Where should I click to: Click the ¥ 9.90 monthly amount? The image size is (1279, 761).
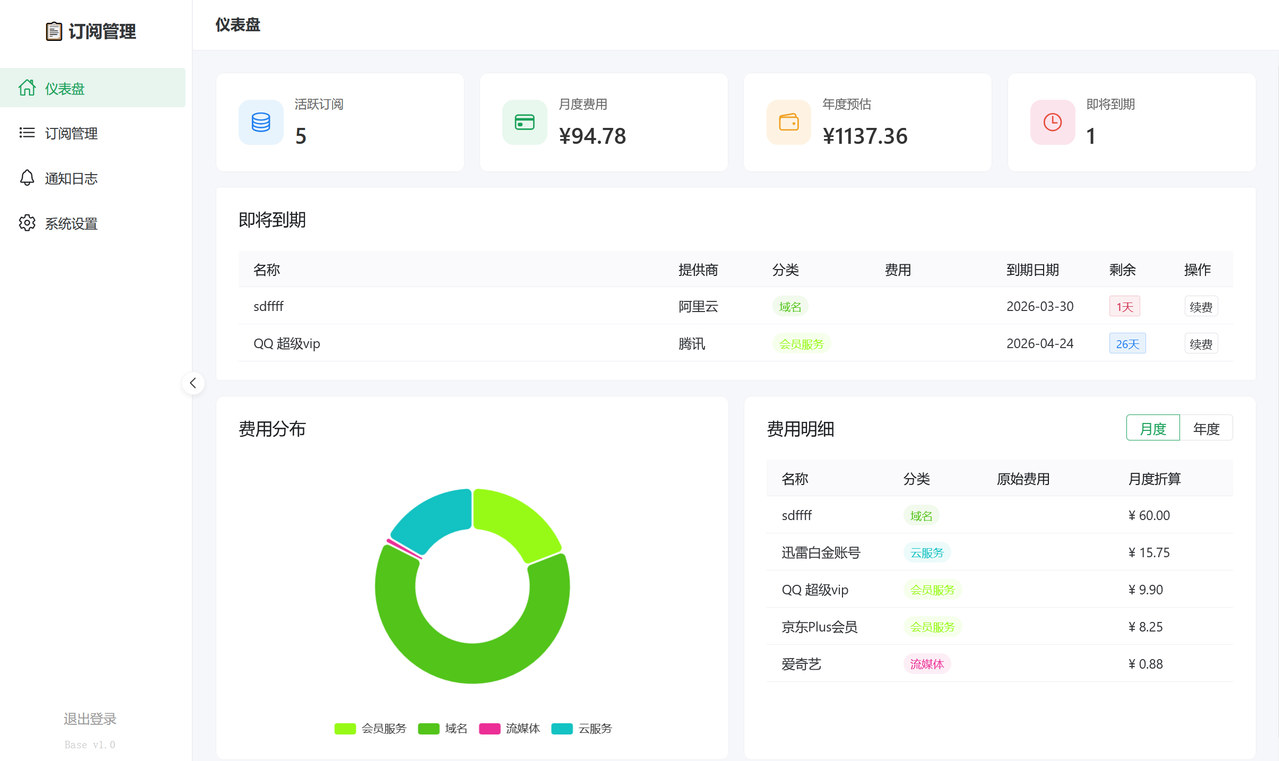(1146, 590)
